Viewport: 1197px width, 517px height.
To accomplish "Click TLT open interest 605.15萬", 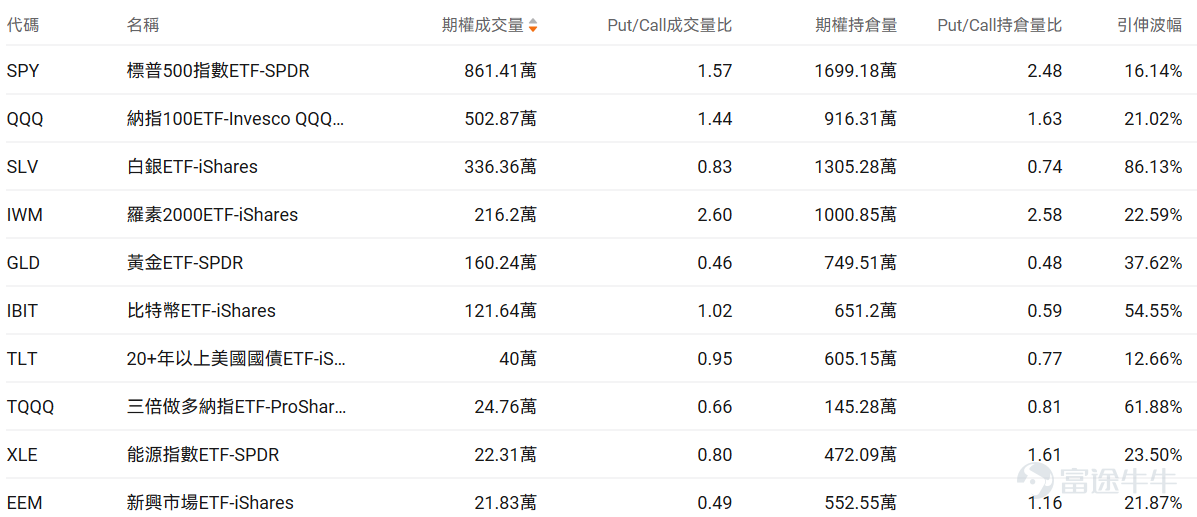I will 860,359.
